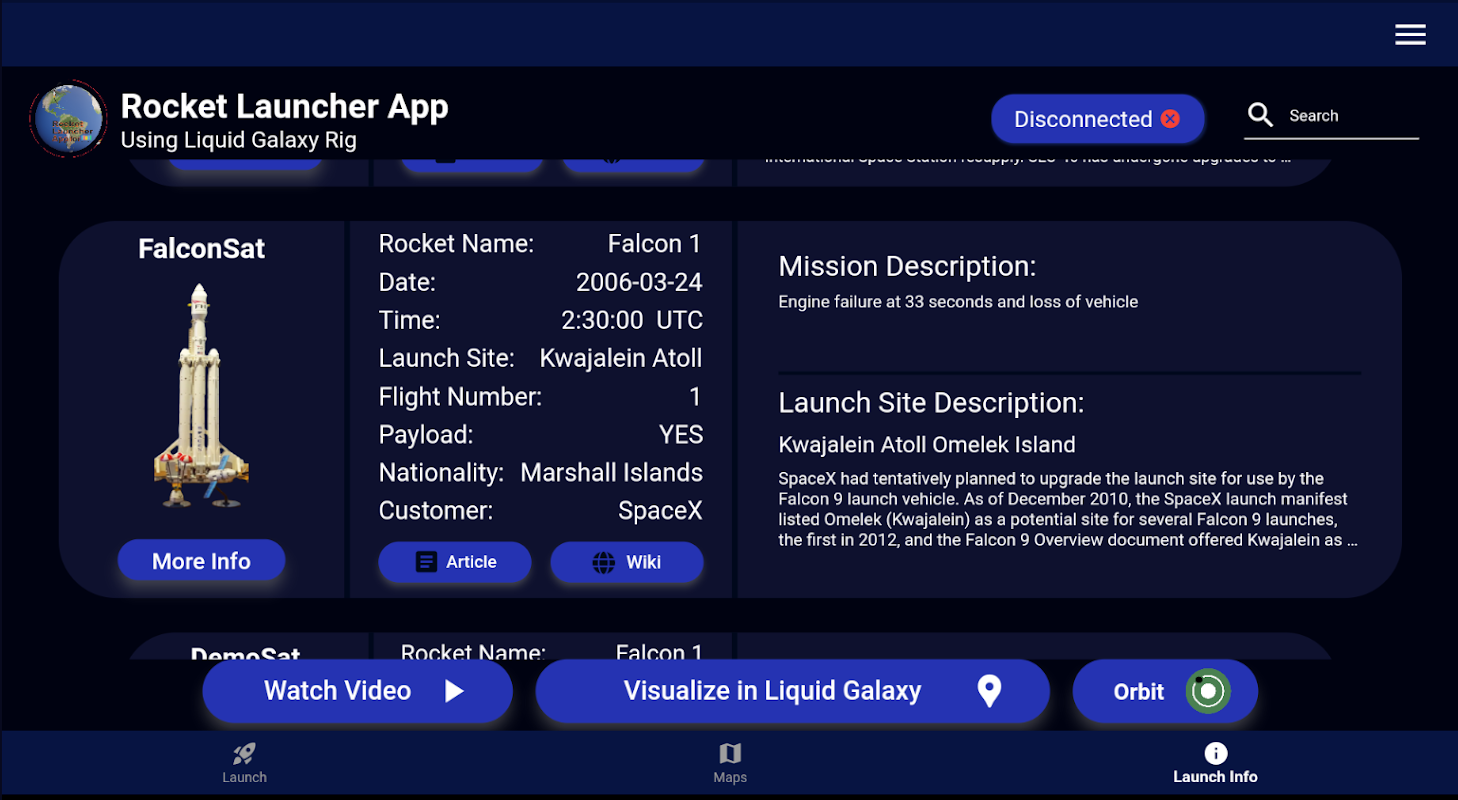Click 'Engine failure at 33 seconds' text
This screenshot has height=800, width=1458.
(958, 302)
